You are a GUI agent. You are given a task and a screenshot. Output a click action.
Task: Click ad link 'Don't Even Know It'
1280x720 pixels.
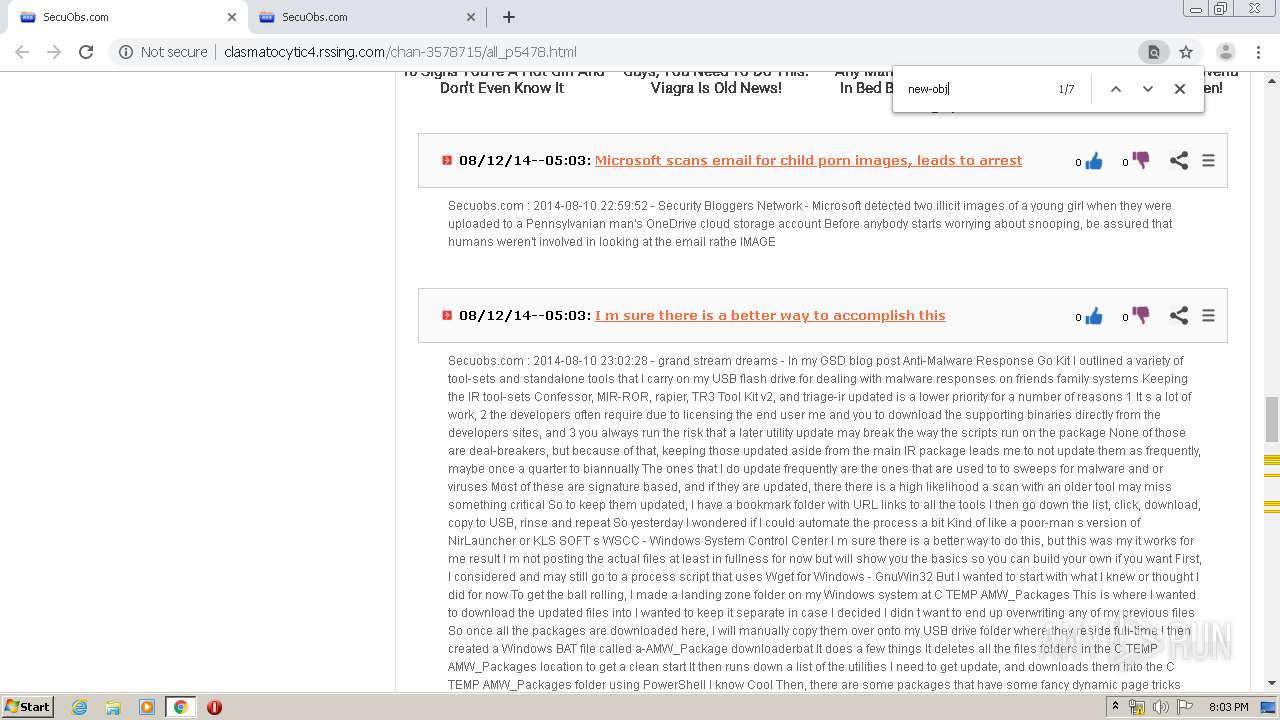point(502,88)
